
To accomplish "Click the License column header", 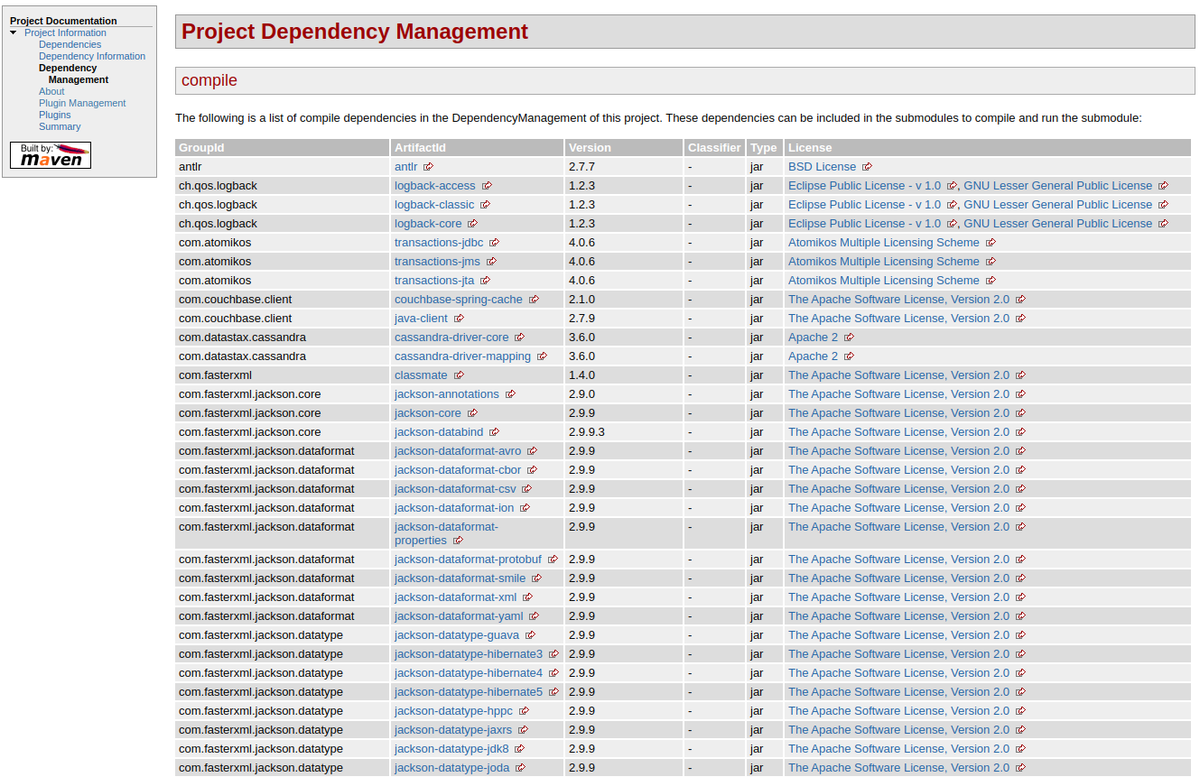I will click(987, 148).
